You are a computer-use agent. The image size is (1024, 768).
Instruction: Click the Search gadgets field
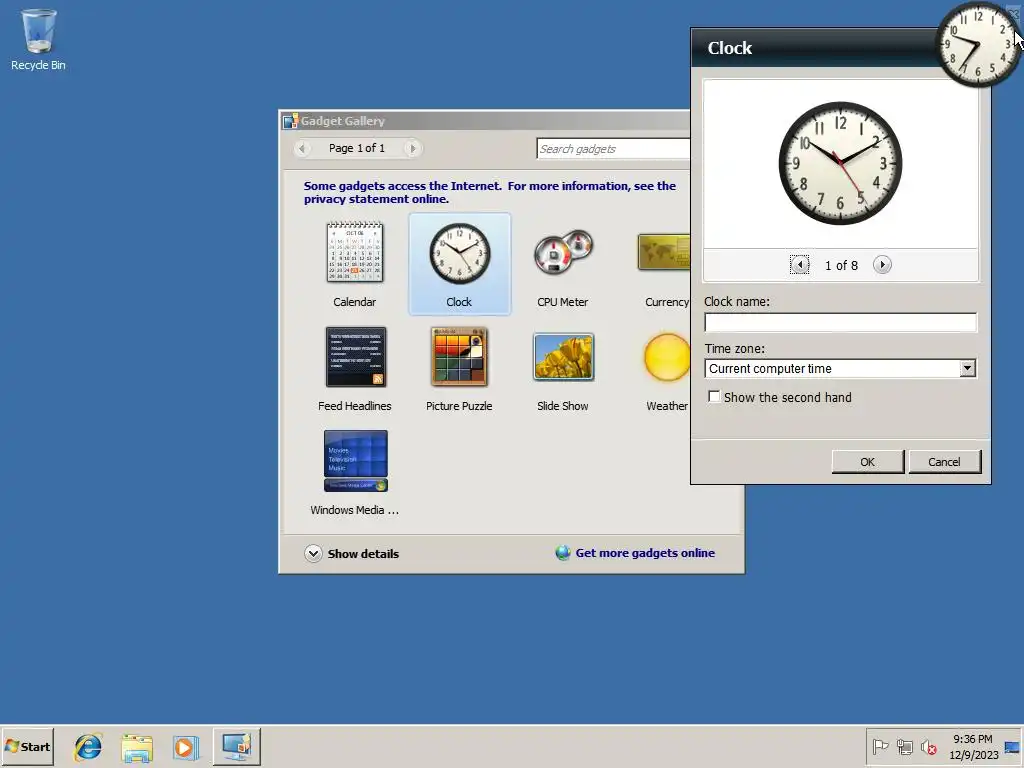[613, 149]
